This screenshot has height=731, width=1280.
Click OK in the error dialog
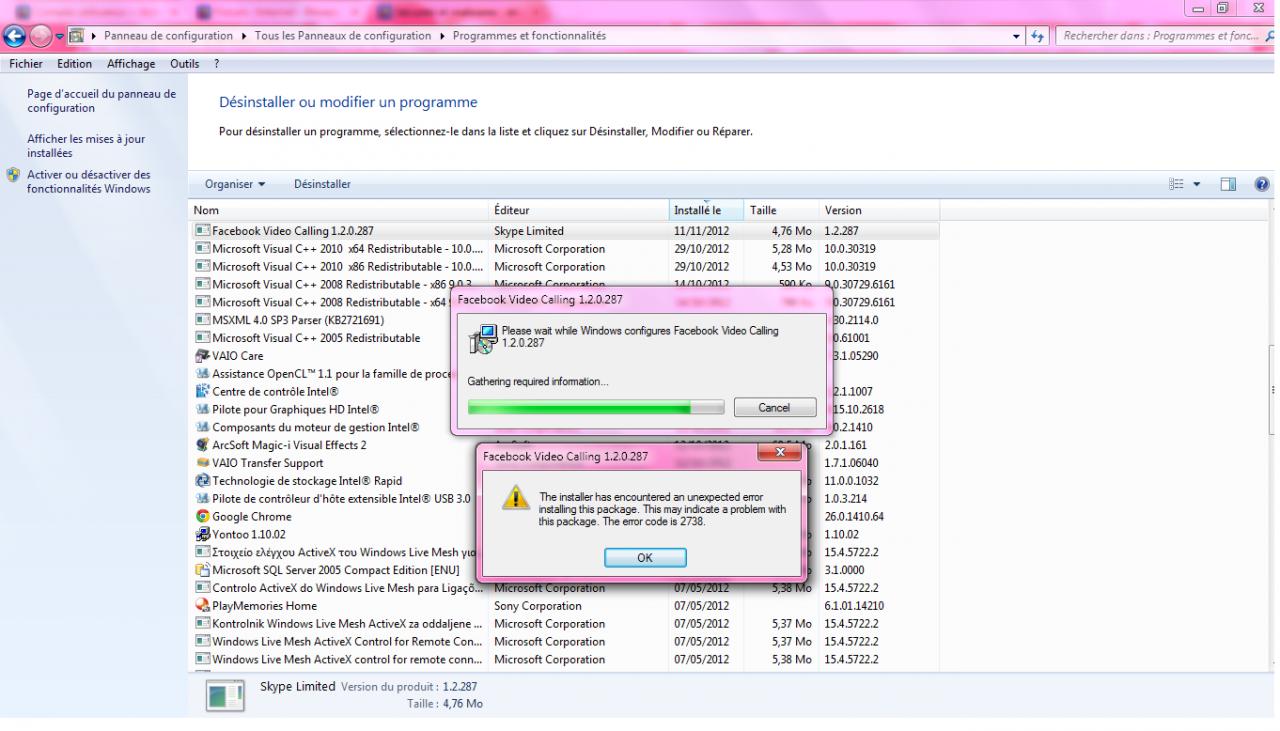pos(645,558)
